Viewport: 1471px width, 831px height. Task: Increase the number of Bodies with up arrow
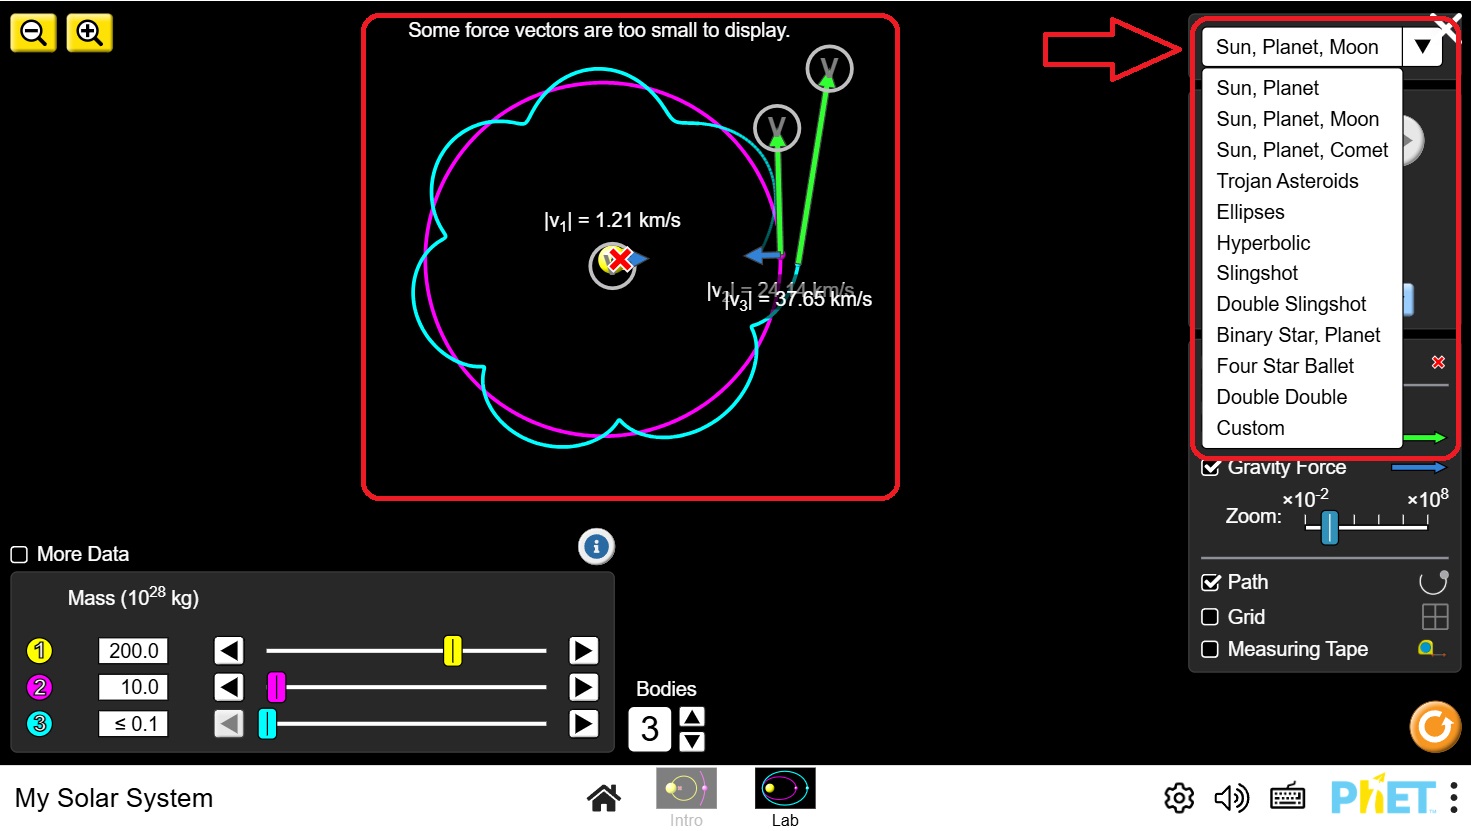click(x=692, y=717)
